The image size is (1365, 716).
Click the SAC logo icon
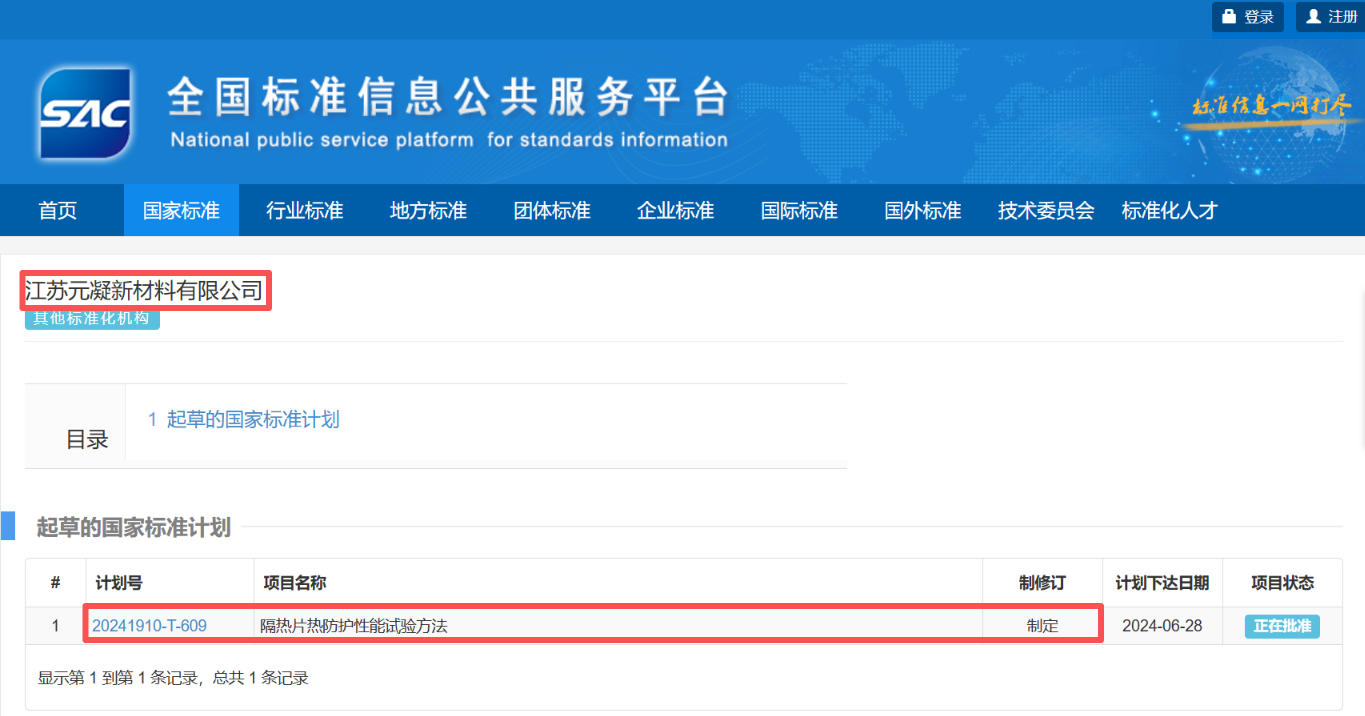[85, 113]
